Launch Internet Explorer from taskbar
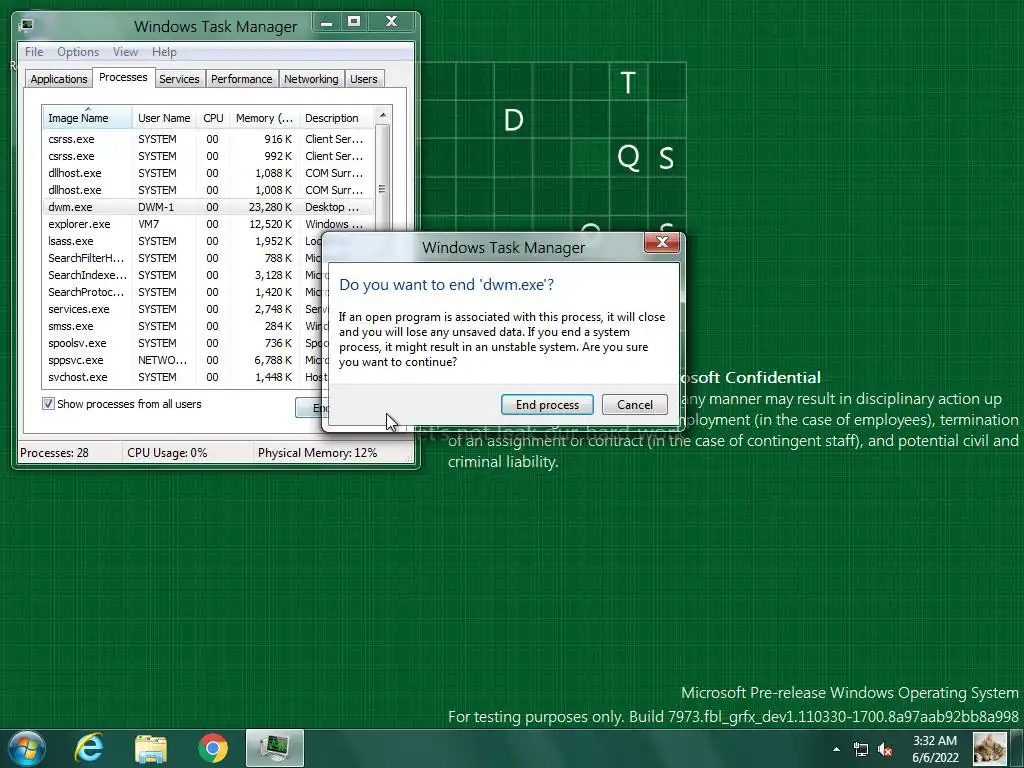1024x768 pixels. pos(89,748)
